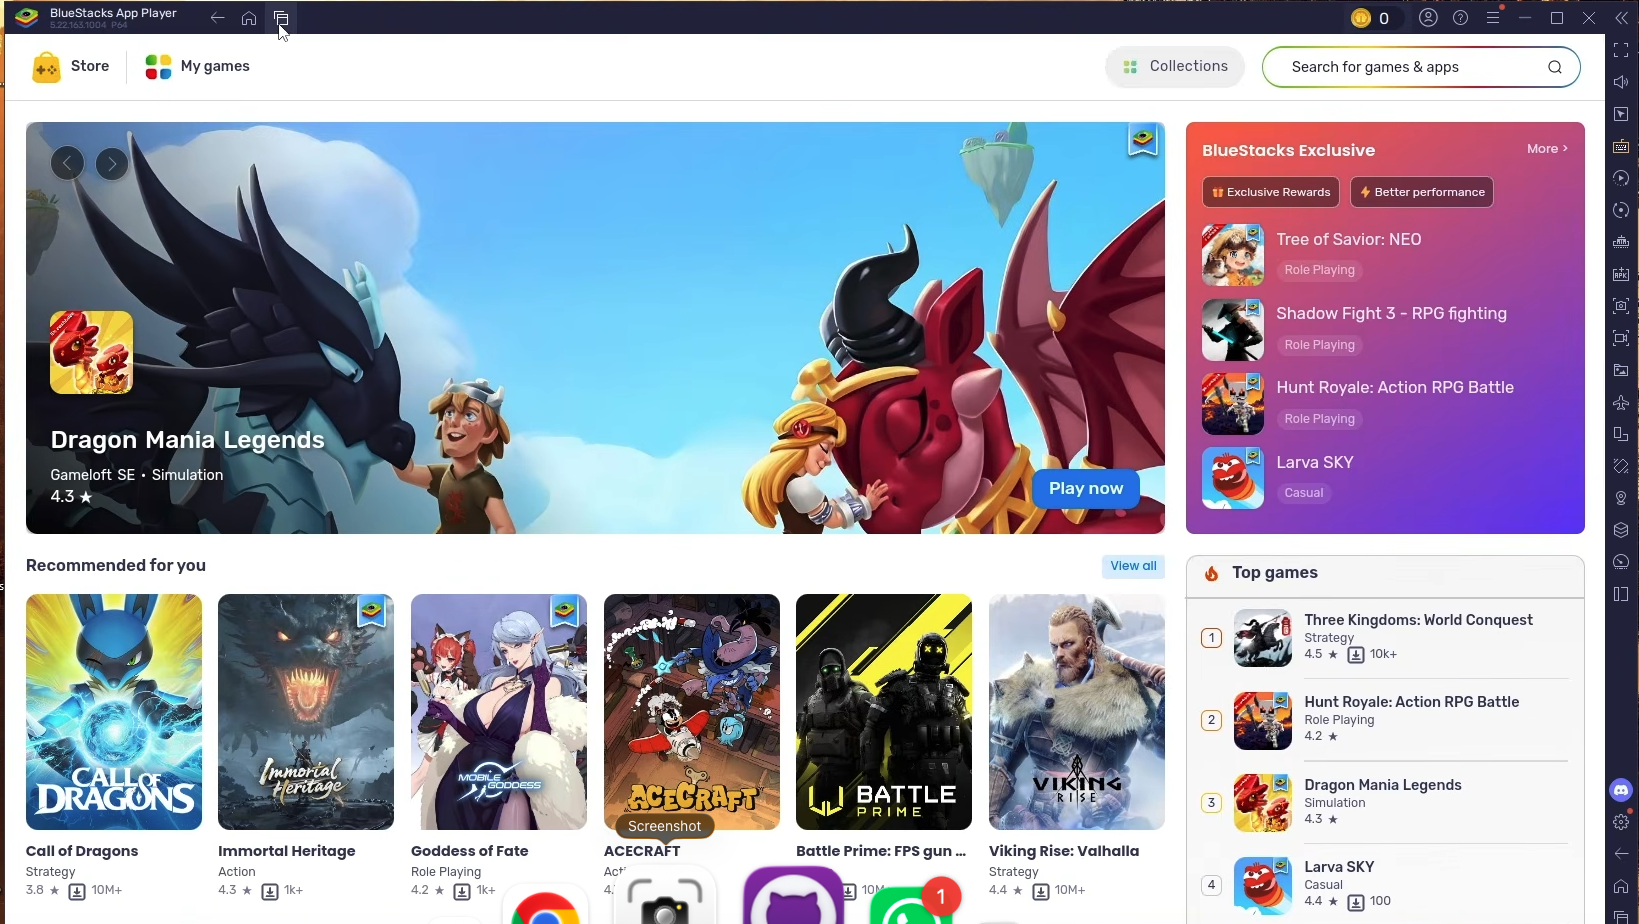Viewport: 1639px width, 924px height.
Task: Click the Larva SKY Casual tag
Action: (x=1303, y=493)
